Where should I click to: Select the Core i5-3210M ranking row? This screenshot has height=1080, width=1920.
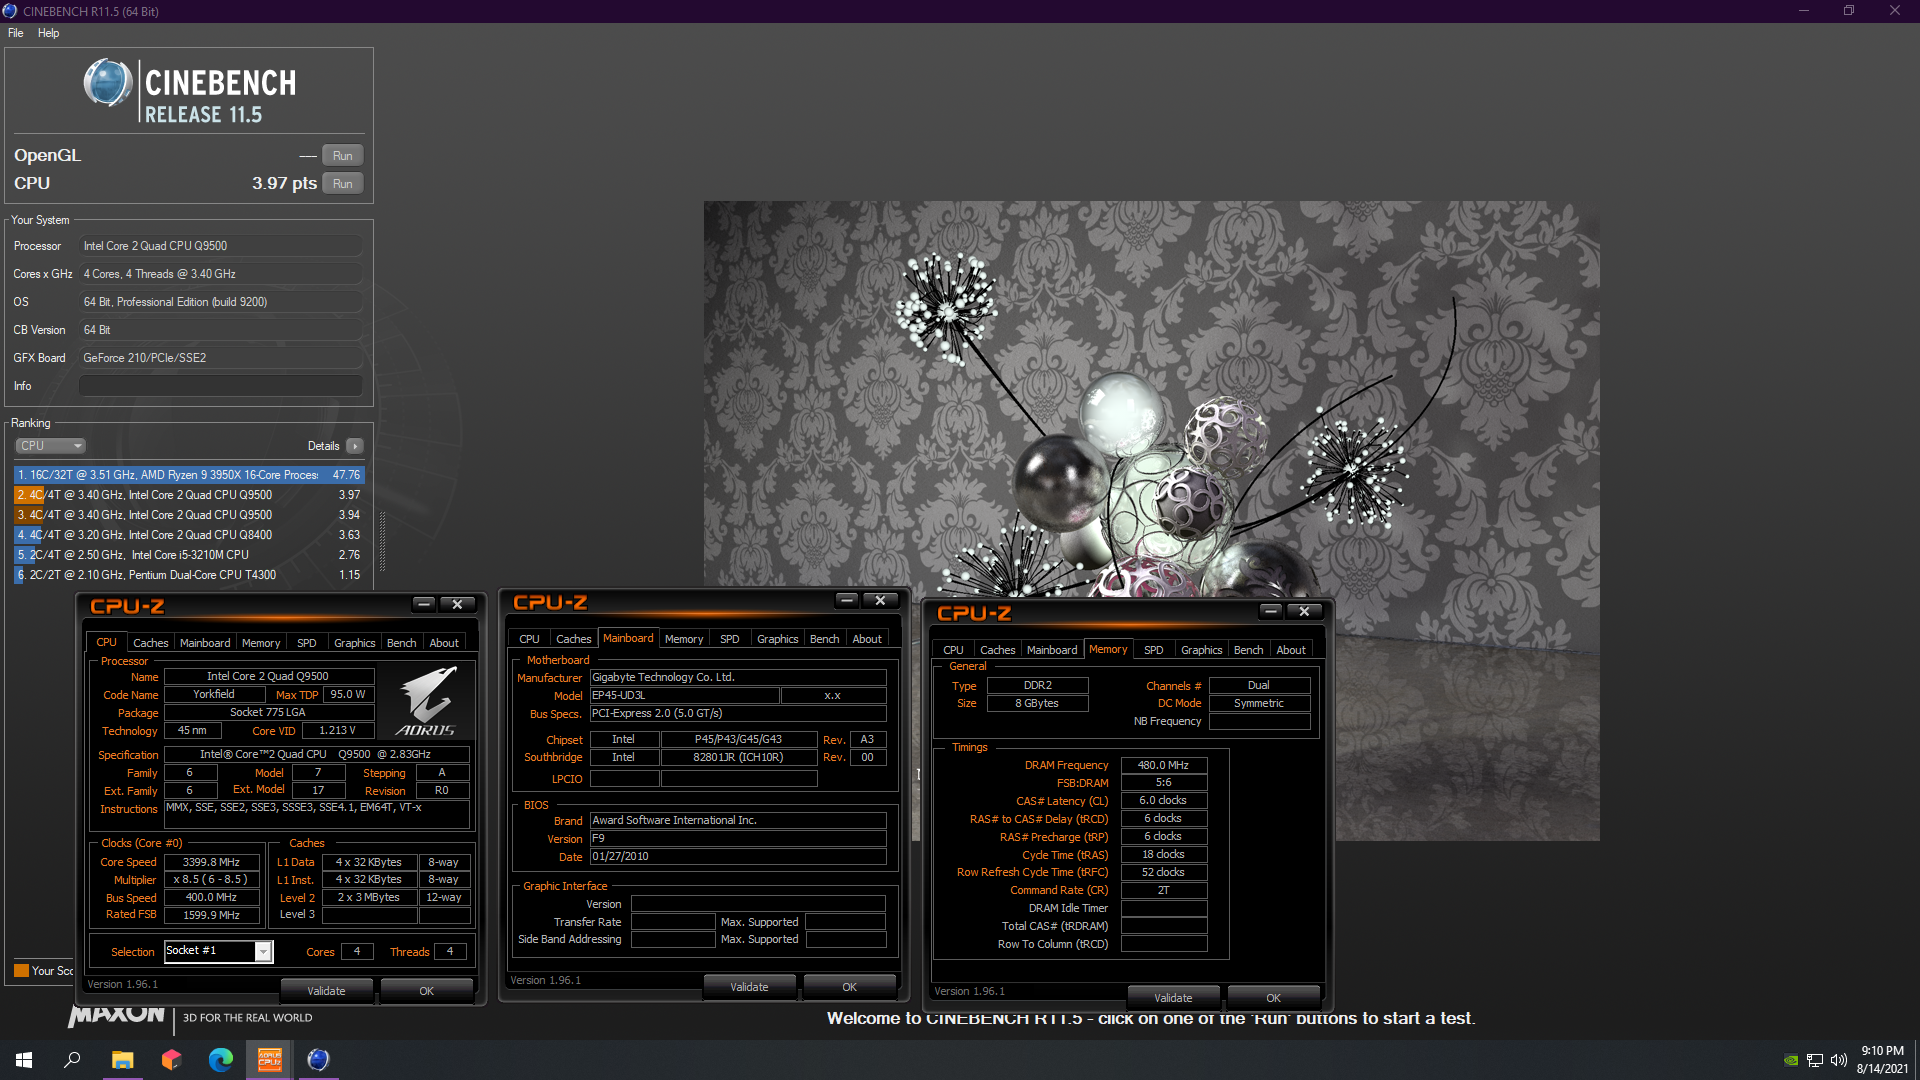(x=189, y=555)
